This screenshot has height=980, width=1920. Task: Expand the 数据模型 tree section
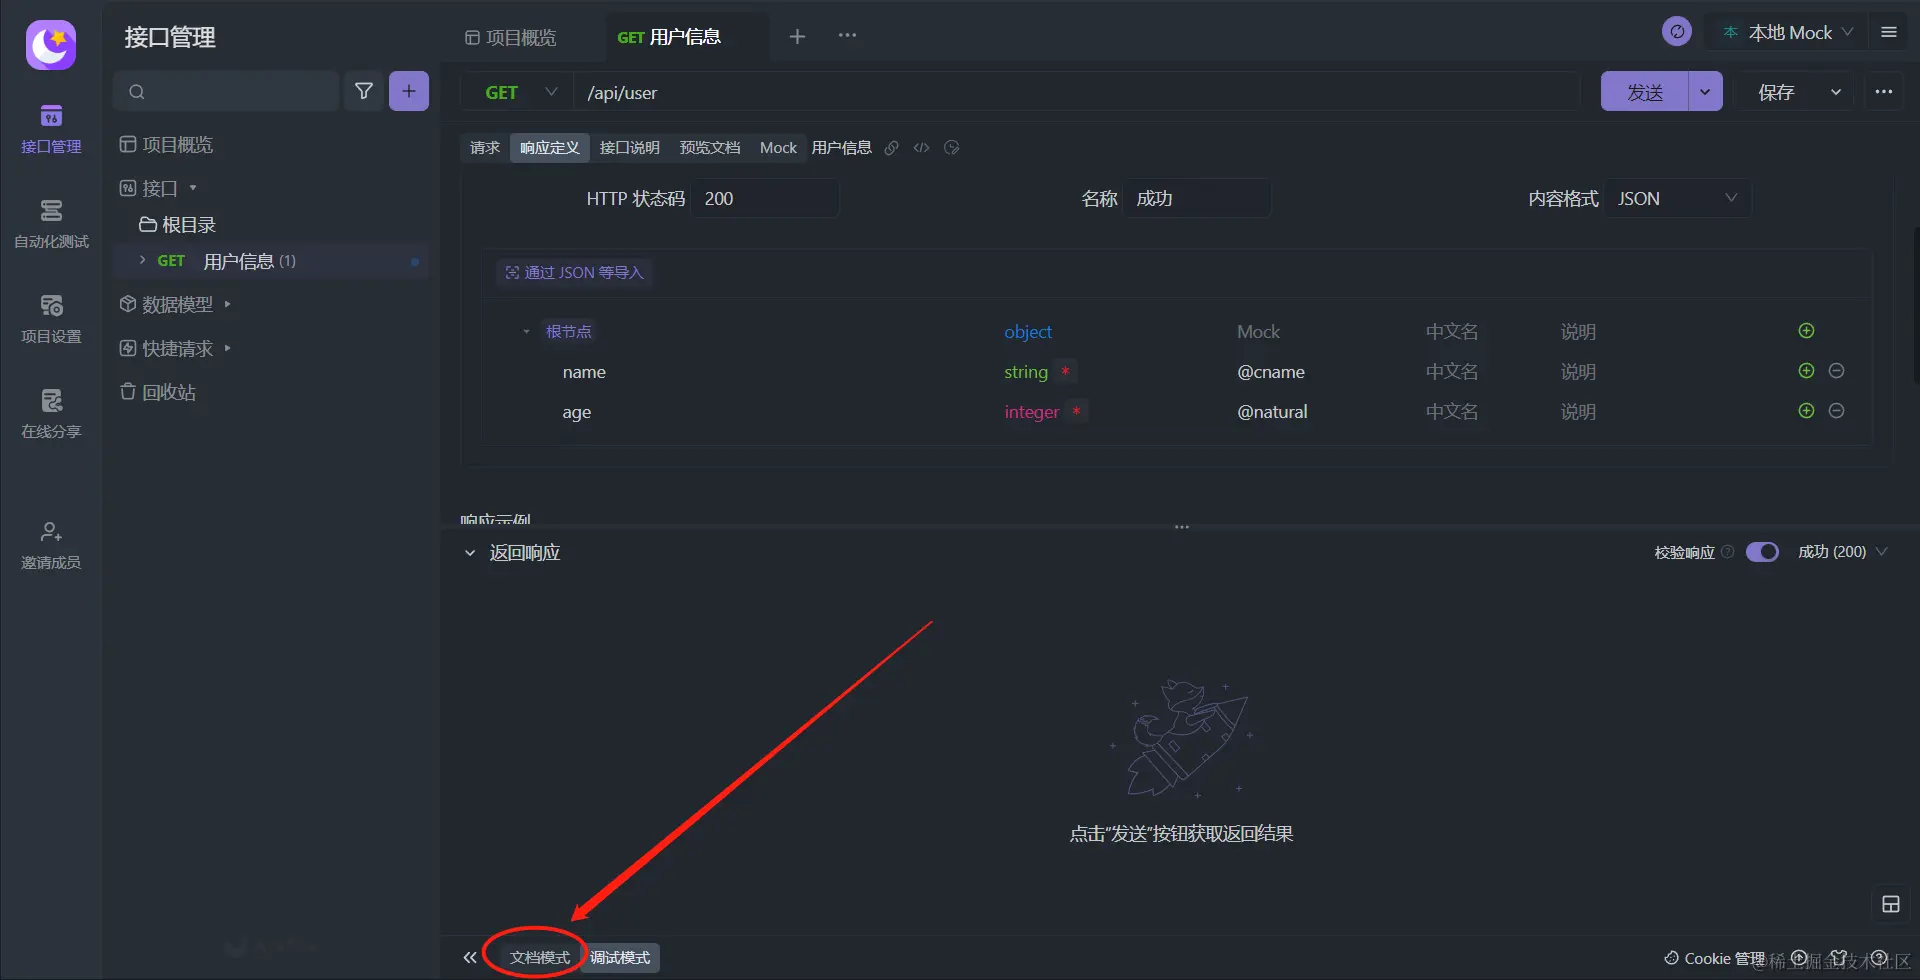tap(227, 304)
